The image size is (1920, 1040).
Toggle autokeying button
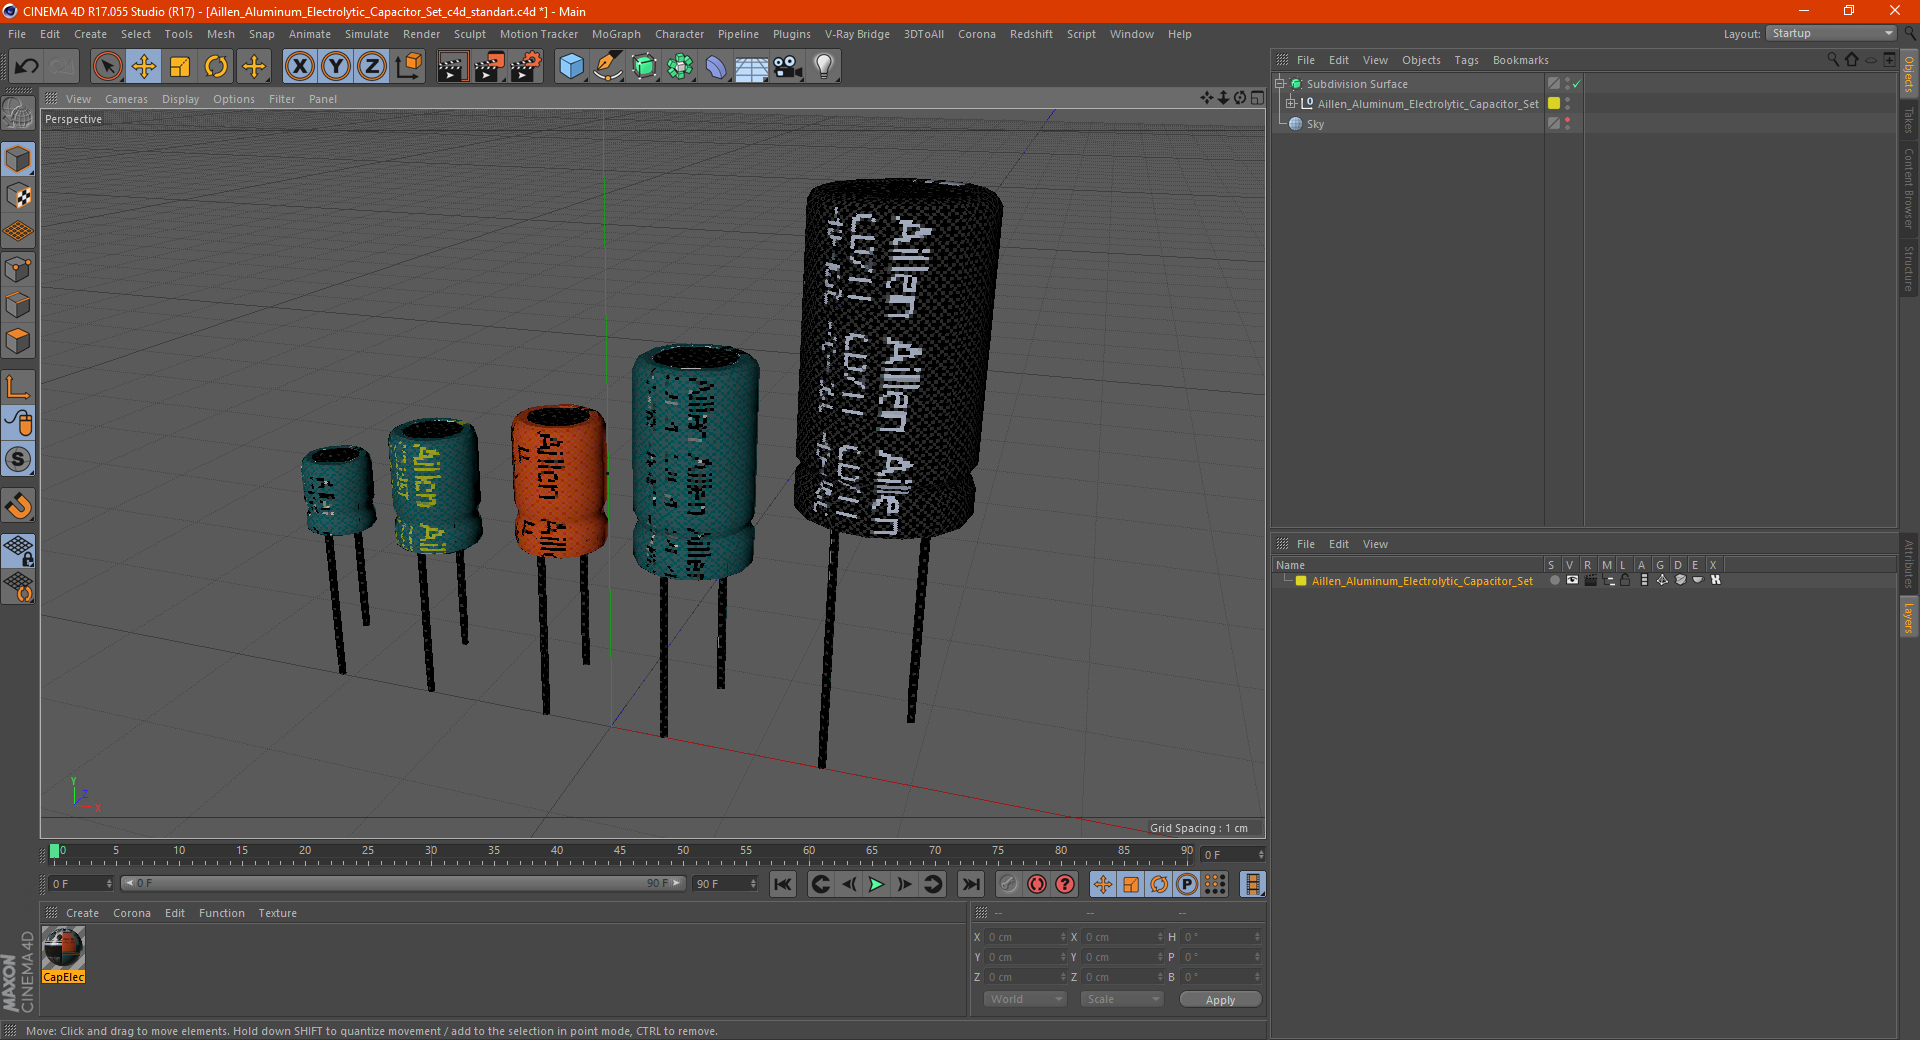pyautogui.click(x=1037, y=884)
